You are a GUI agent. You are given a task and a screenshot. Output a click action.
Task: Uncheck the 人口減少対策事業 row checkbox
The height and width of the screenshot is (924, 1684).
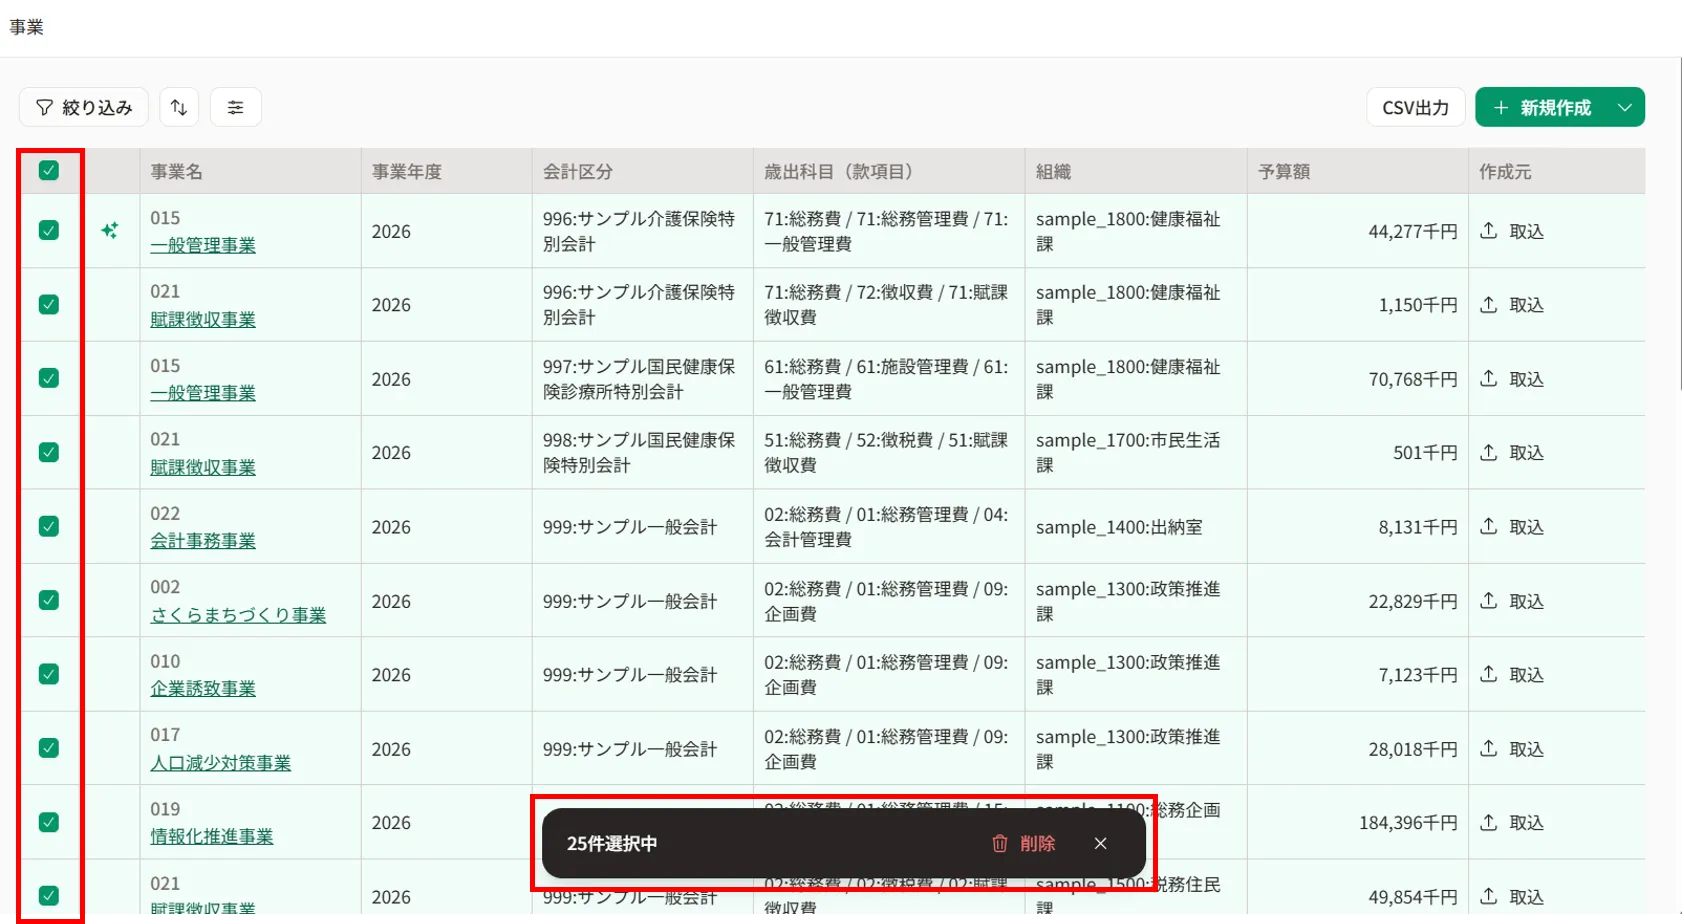click(x=48, y=749)
